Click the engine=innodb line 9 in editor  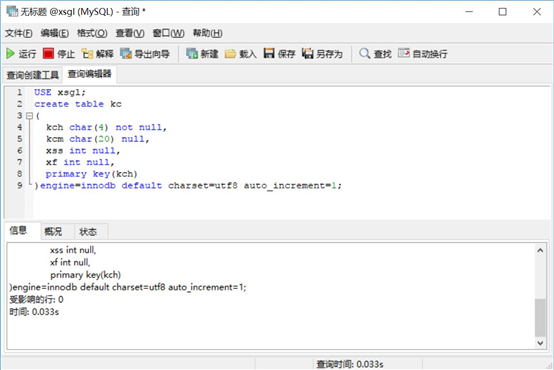(188, 186)
